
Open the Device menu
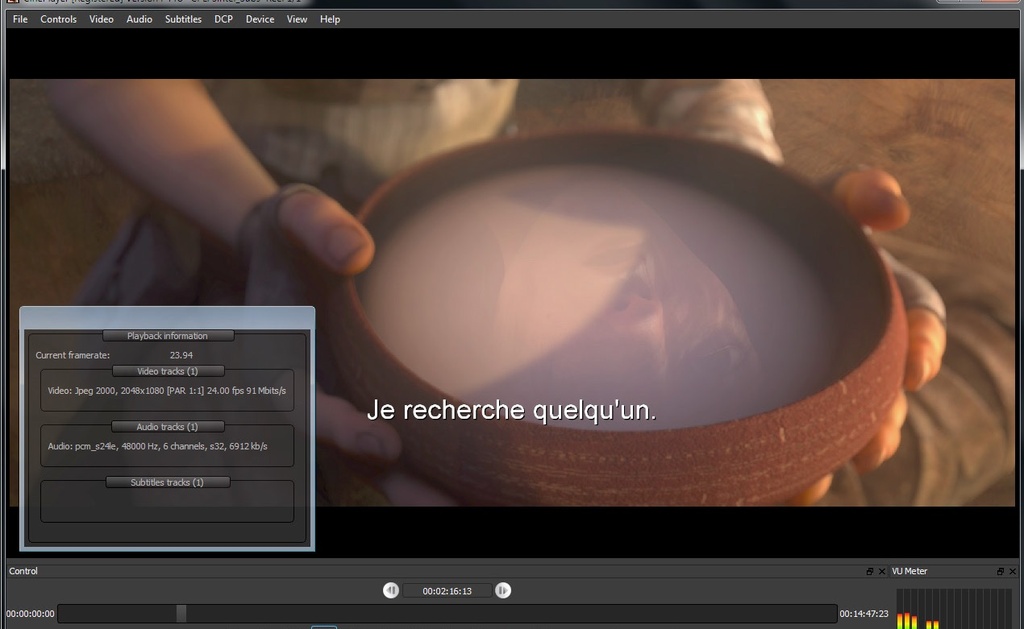tap(260, 19)
